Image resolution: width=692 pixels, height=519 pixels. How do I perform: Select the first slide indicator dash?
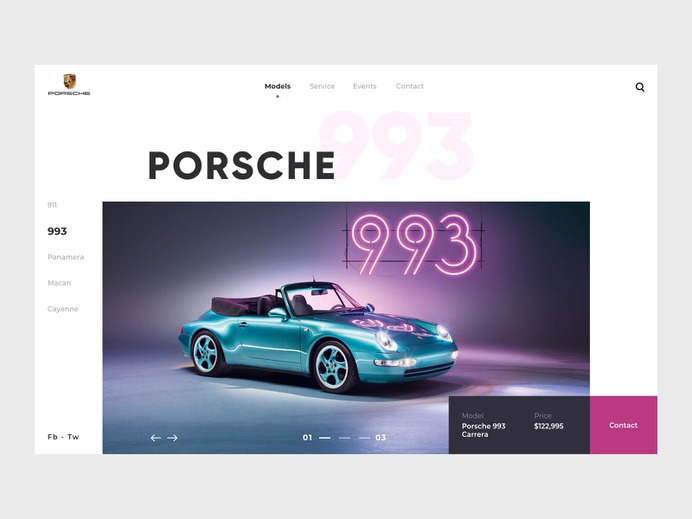[325, 438]
